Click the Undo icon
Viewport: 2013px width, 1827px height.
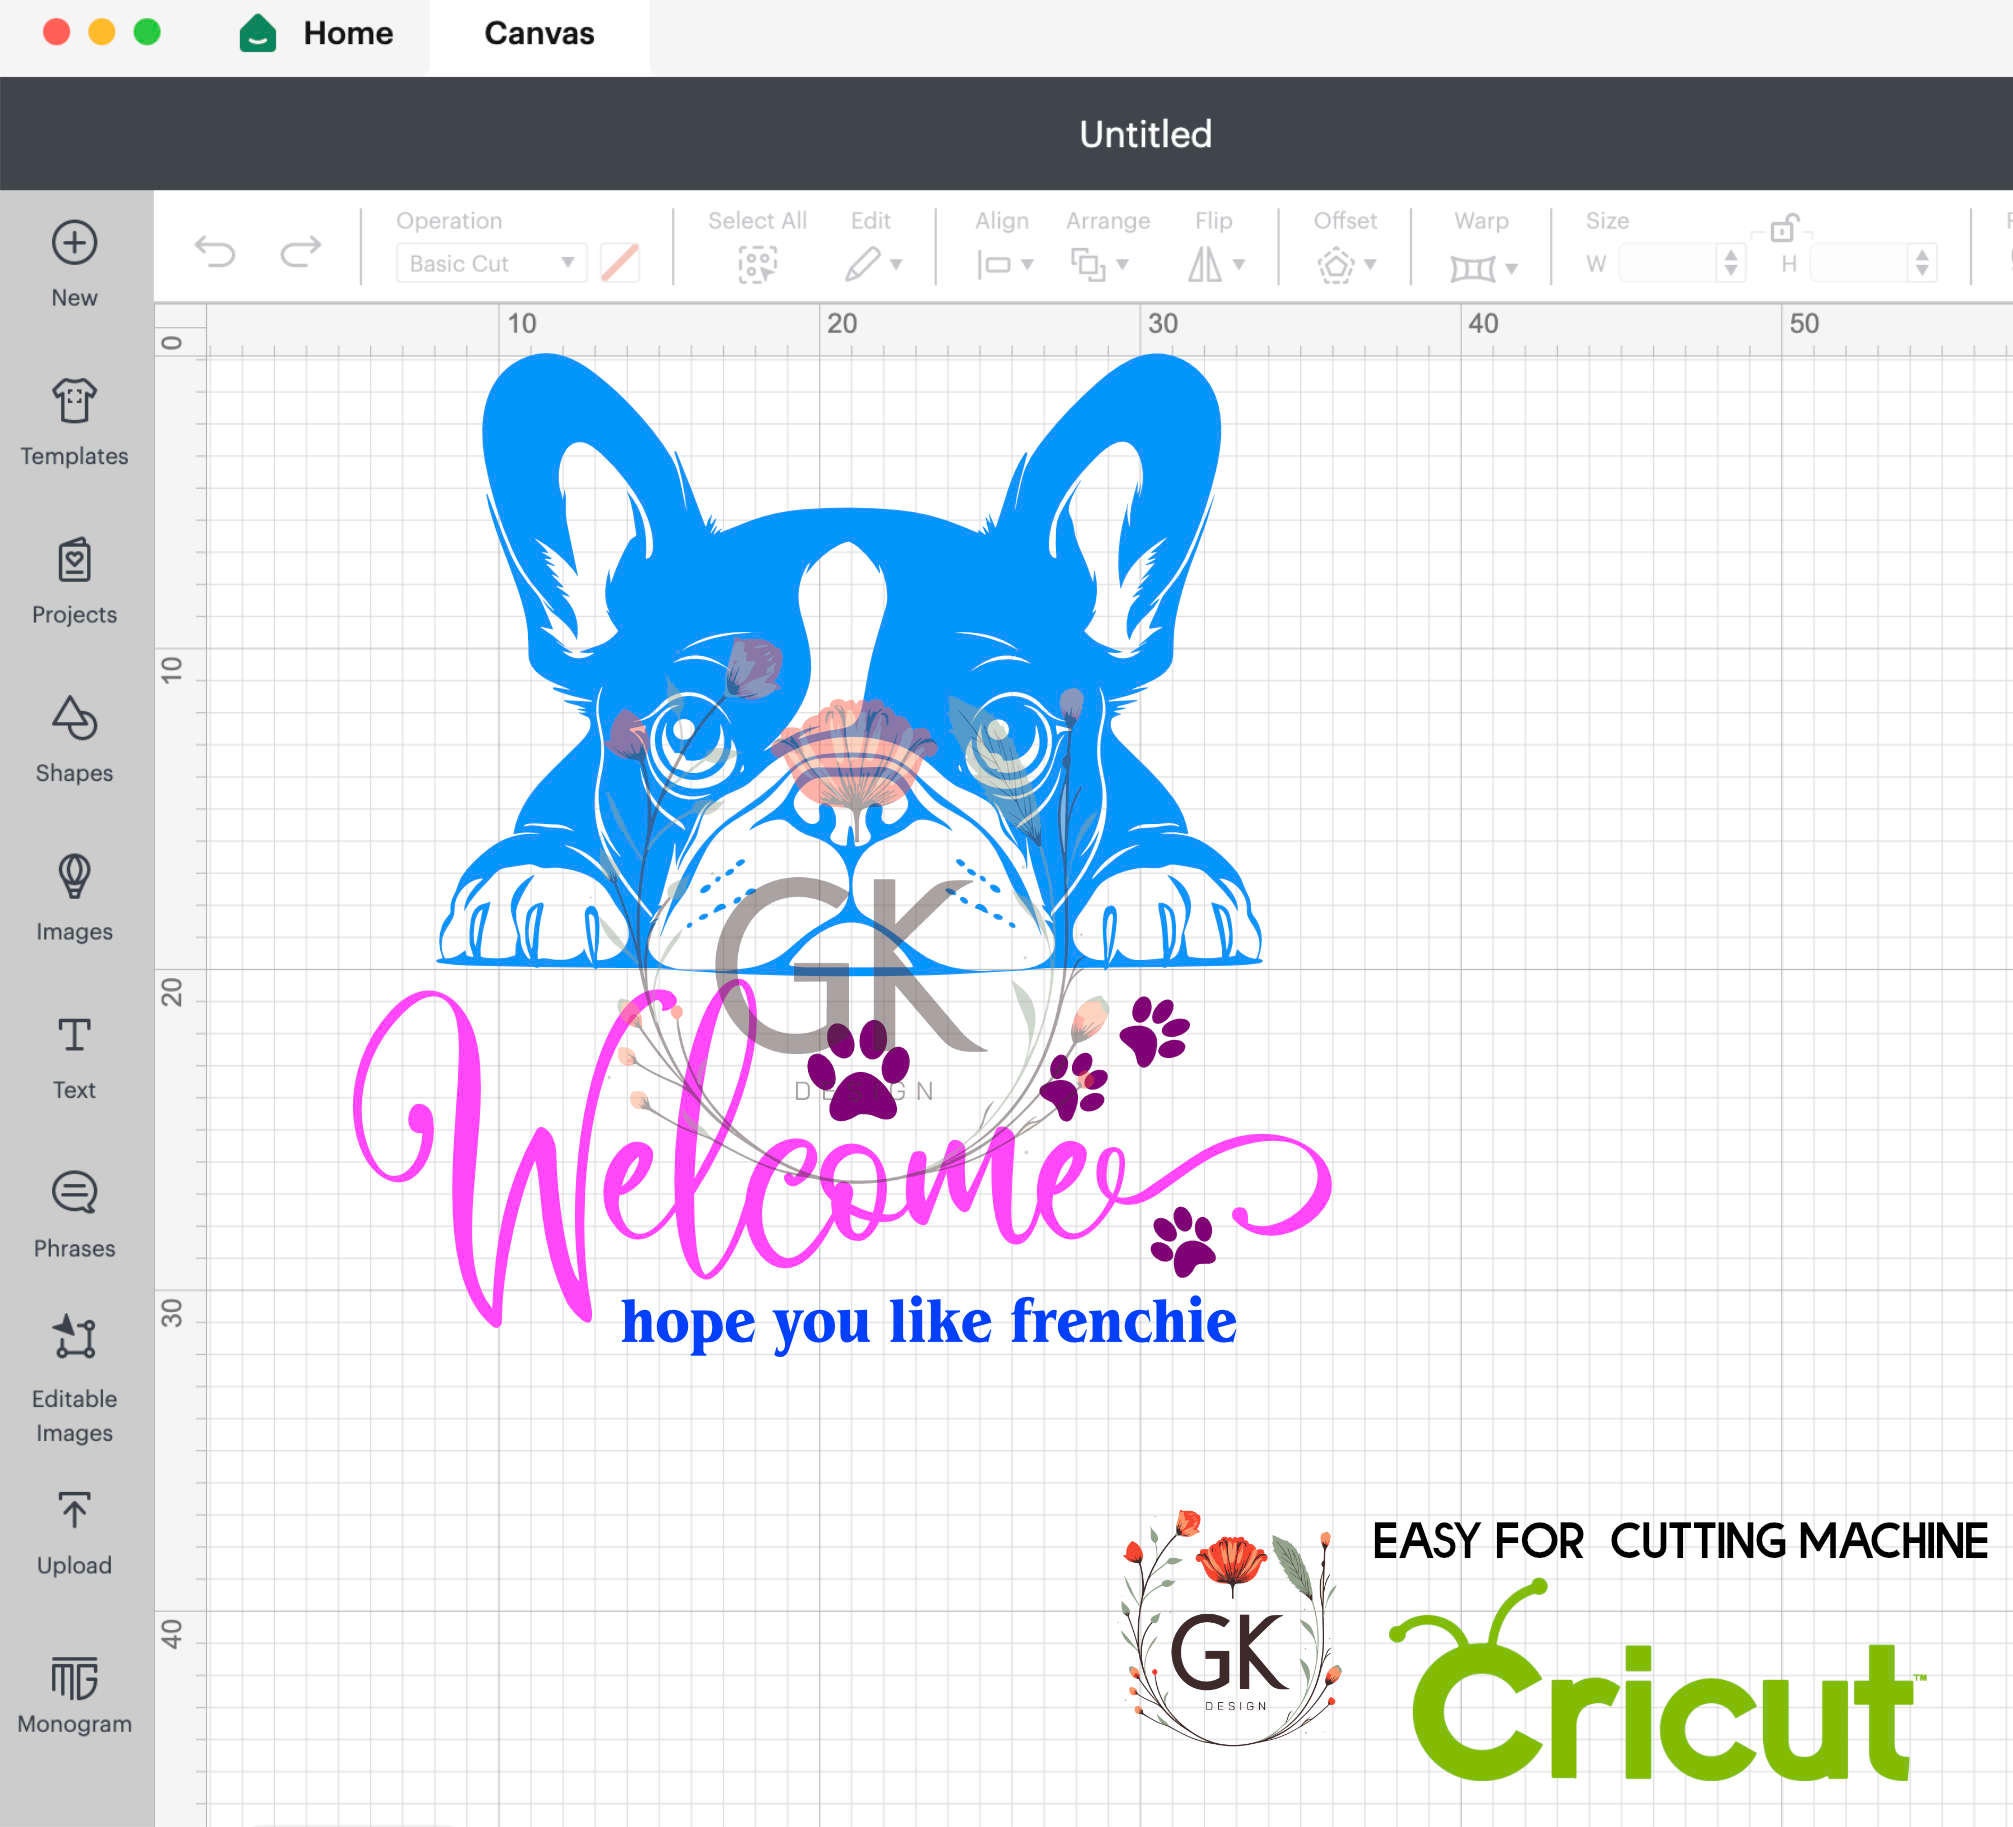[x=217, y=253]
